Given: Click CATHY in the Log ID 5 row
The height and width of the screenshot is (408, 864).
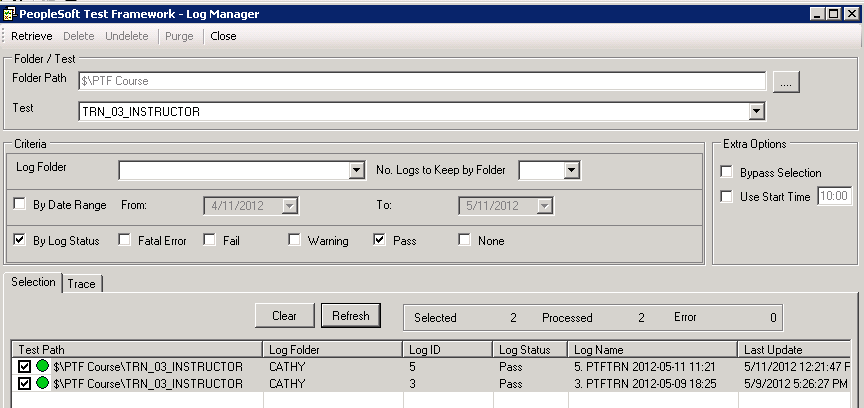Looking at the screenshot, I should tap(287, 367).
